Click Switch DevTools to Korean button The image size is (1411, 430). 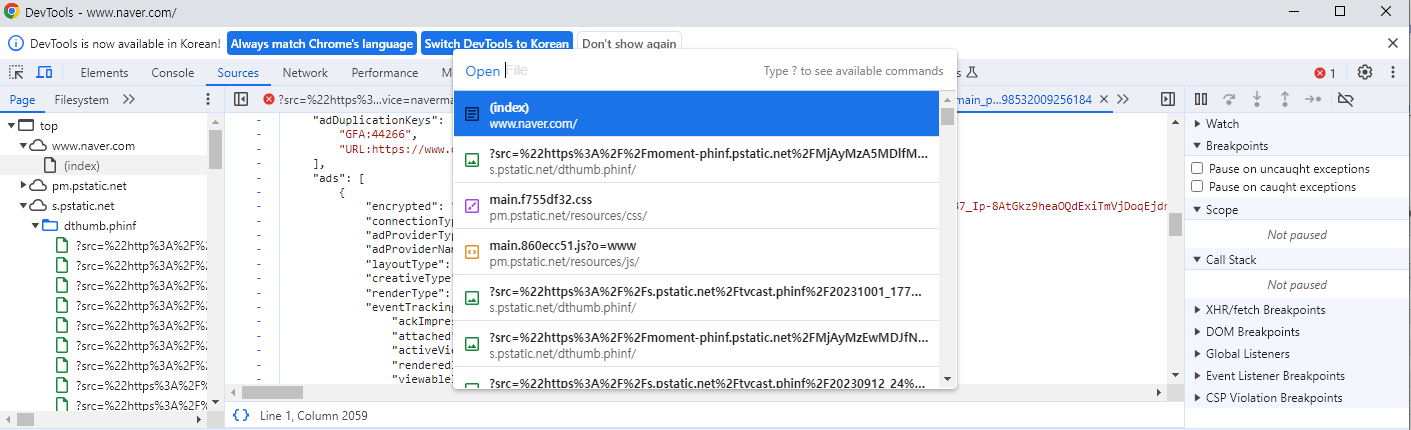[x=497, y=44]
